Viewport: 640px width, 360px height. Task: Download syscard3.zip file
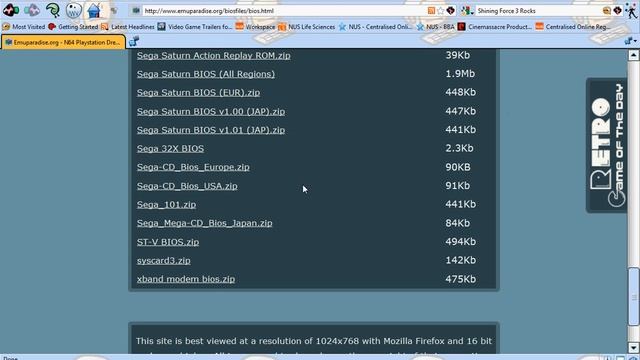(x=164, y=260)
